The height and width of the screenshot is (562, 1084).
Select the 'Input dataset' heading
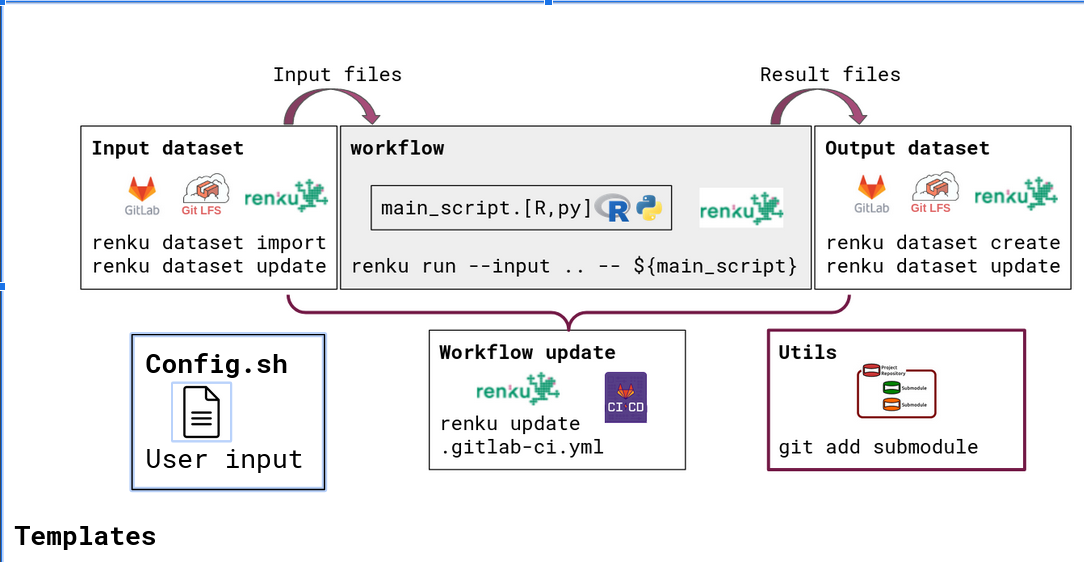(x=168, y=148)
